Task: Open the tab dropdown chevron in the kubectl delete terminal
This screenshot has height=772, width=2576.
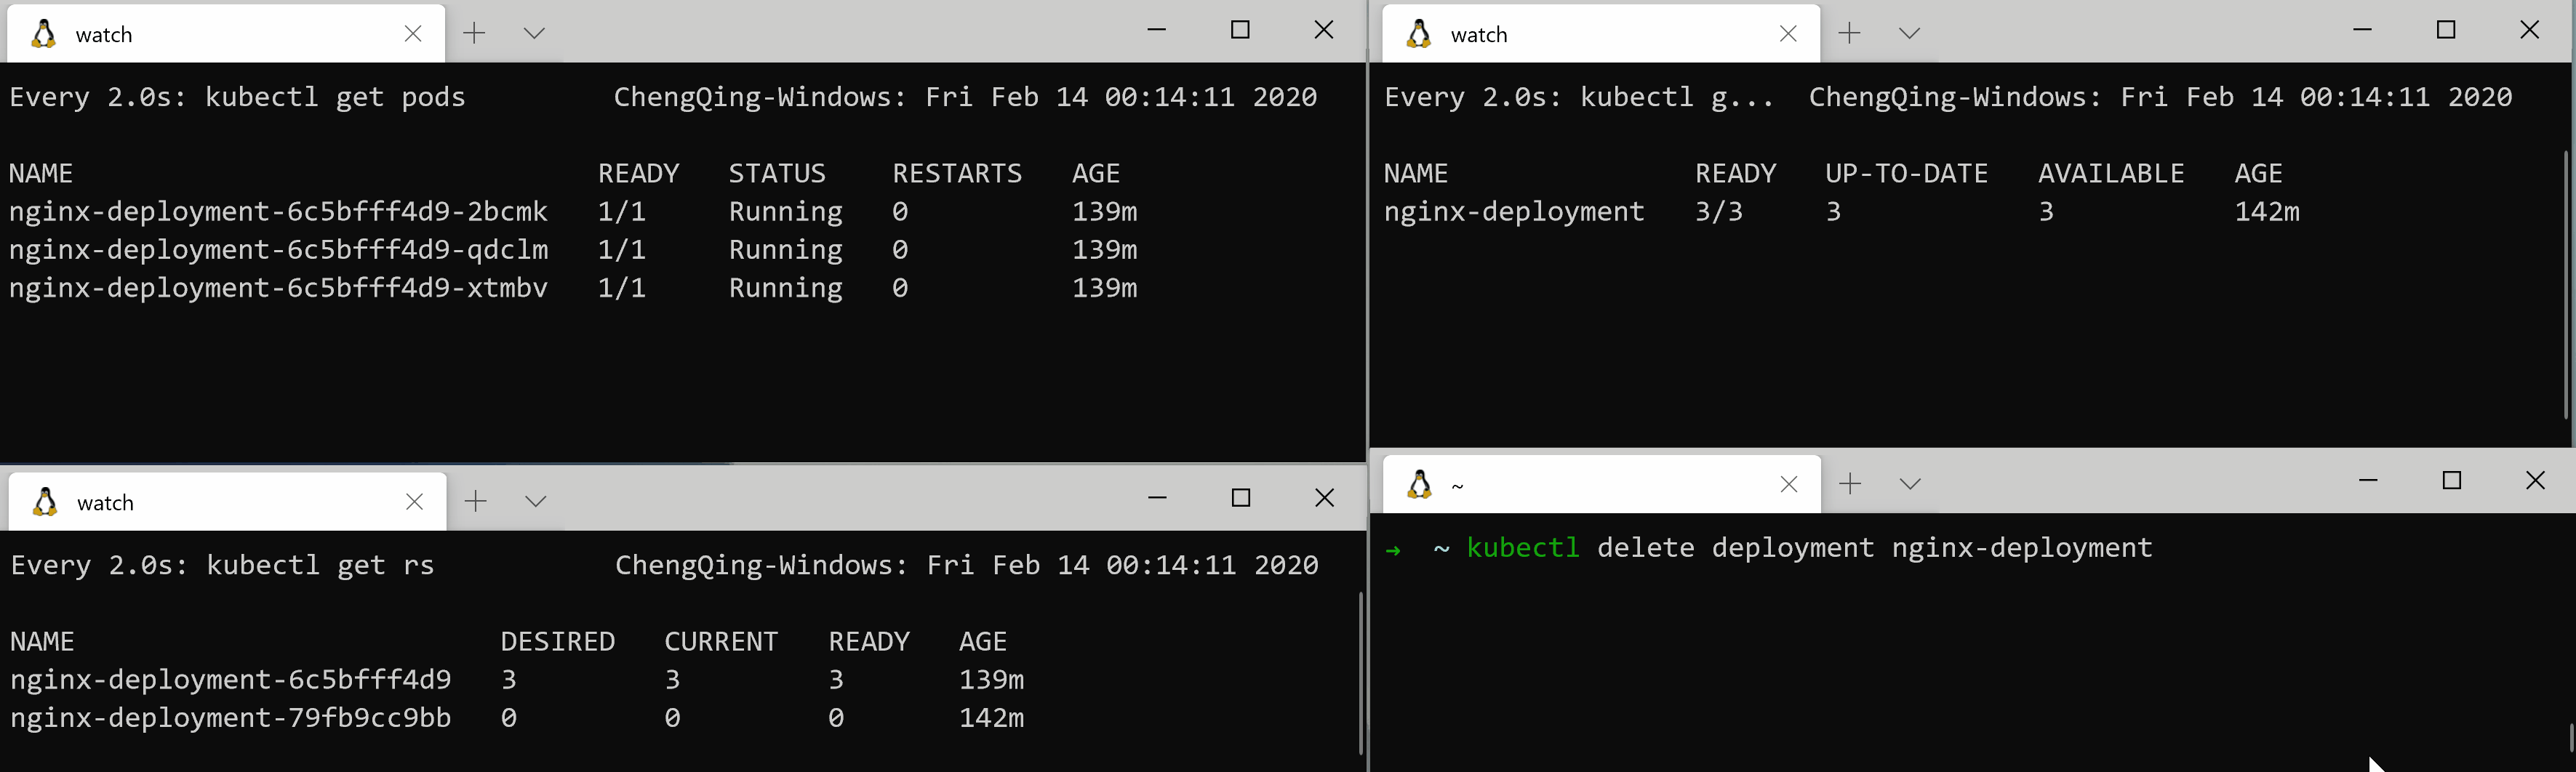Action: [x=1910, y=484]
